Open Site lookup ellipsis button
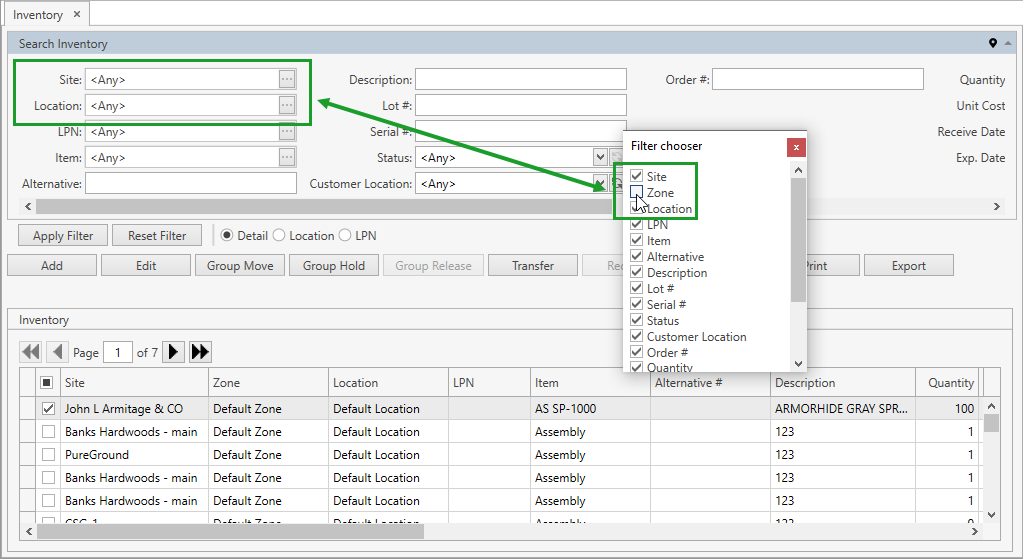The height and width of the screenshot is (559, 1023). [x=287, y=79]
